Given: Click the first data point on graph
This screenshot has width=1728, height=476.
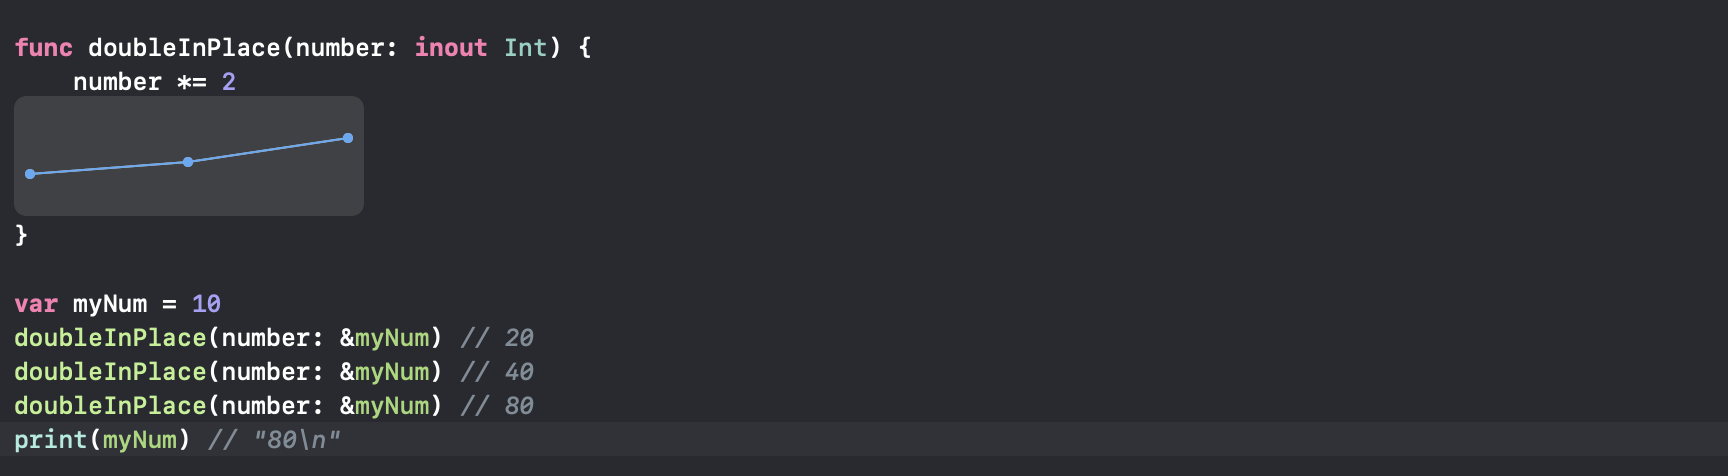Looking at the screenshot, I should (x=30, y=174).
